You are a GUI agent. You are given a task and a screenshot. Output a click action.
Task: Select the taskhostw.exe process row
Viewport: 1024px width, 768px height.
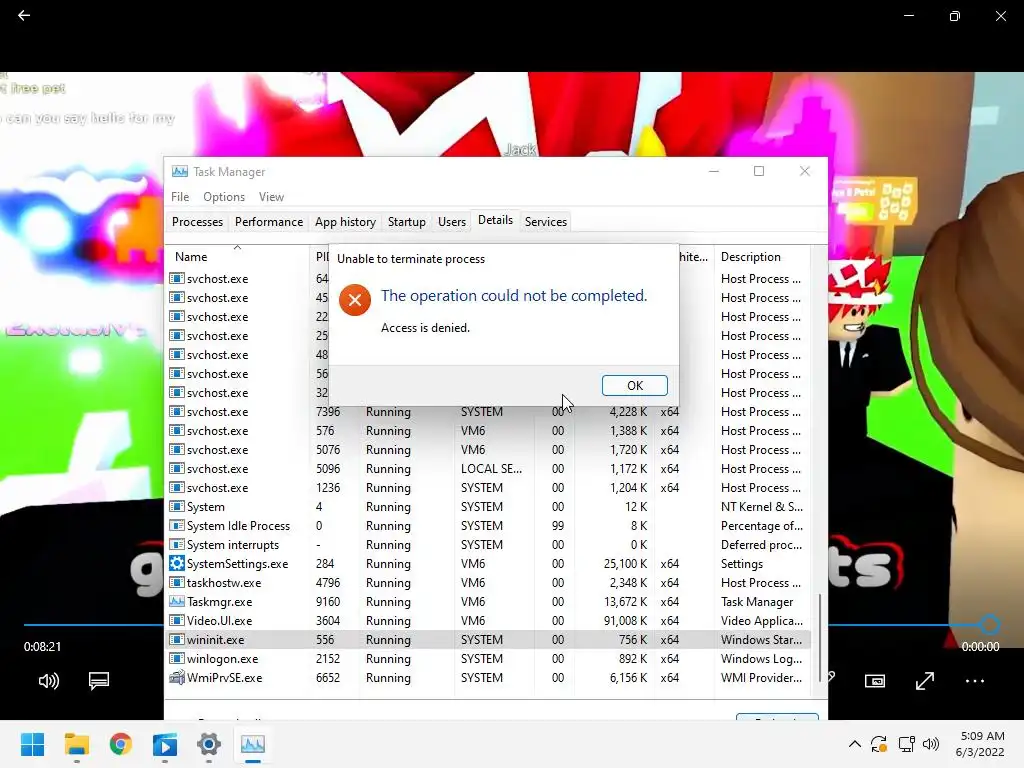coord(488,583)
